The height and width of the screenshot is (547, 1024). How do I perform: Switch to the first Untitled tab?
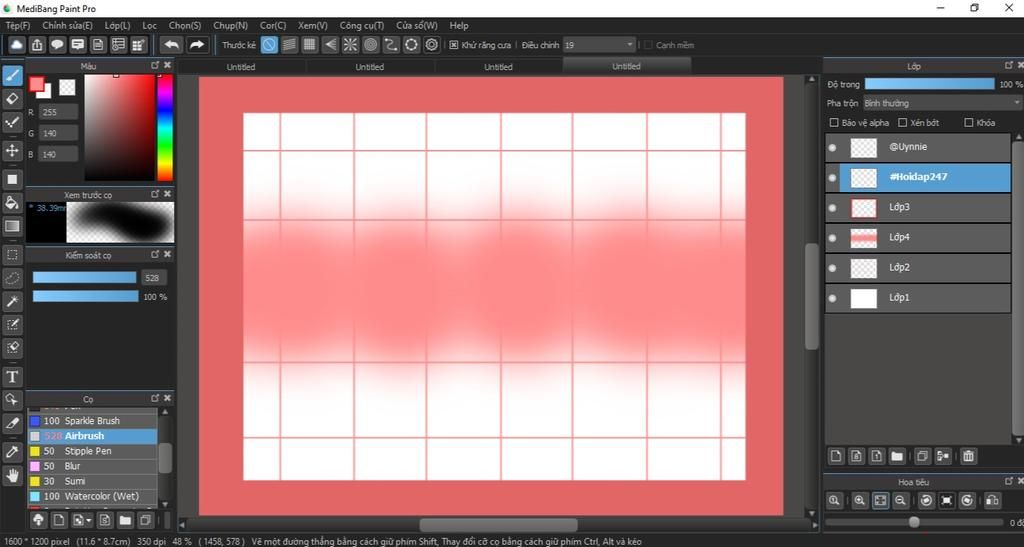pyautogui.click(x=241, y=67)
